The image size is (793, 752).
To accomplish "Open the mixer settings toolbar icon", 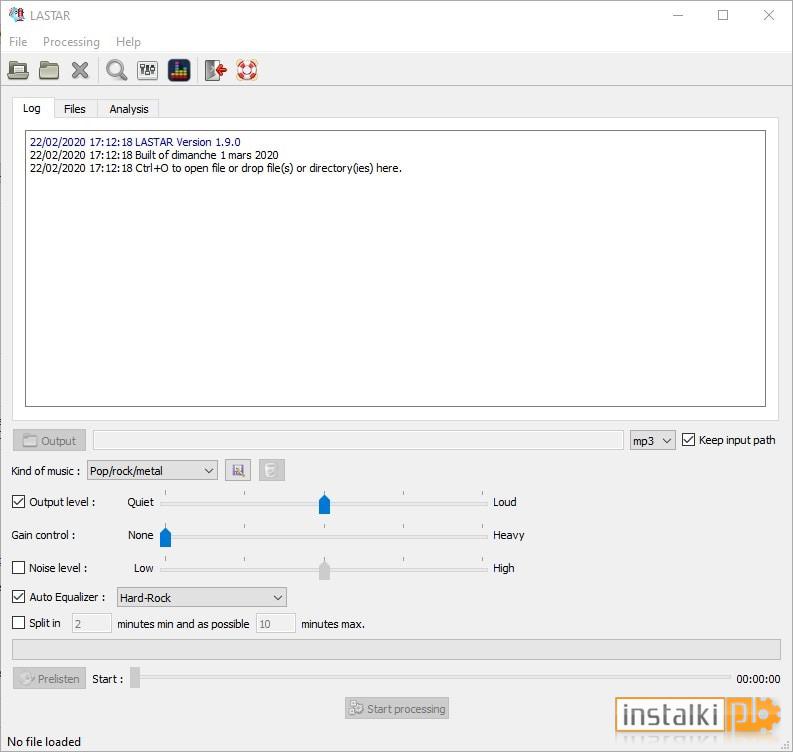I will (x=148, y=70).
